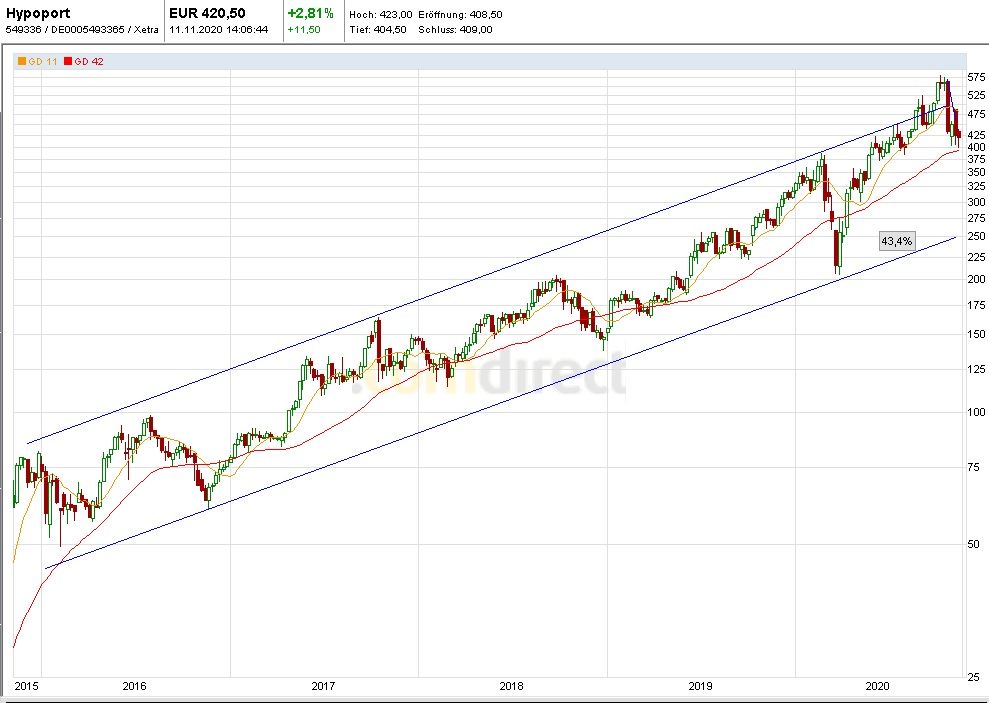Click the red GD 42 legend marker

click(x=68, y=62)
